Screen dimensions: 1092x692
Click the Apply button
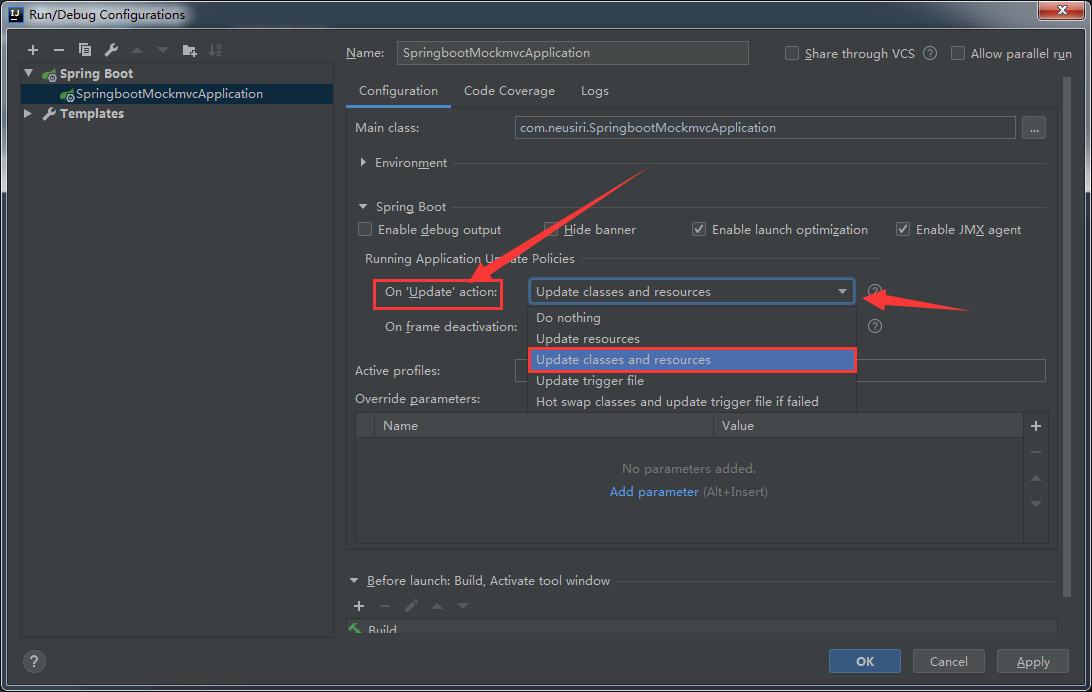[1033, 661]
